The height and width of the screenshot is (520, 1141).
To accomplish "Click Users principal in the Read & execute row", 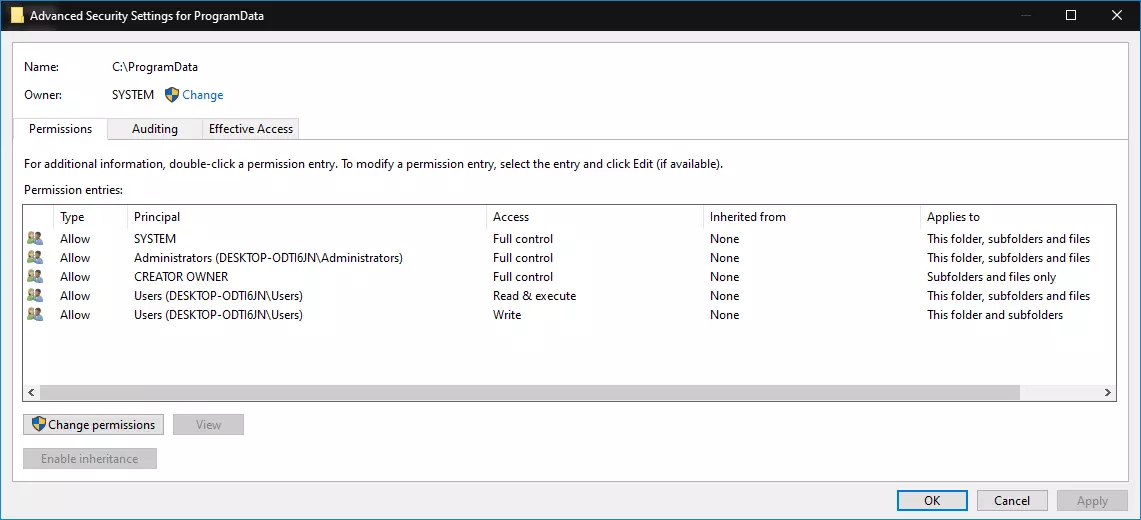I will [218, 295].
